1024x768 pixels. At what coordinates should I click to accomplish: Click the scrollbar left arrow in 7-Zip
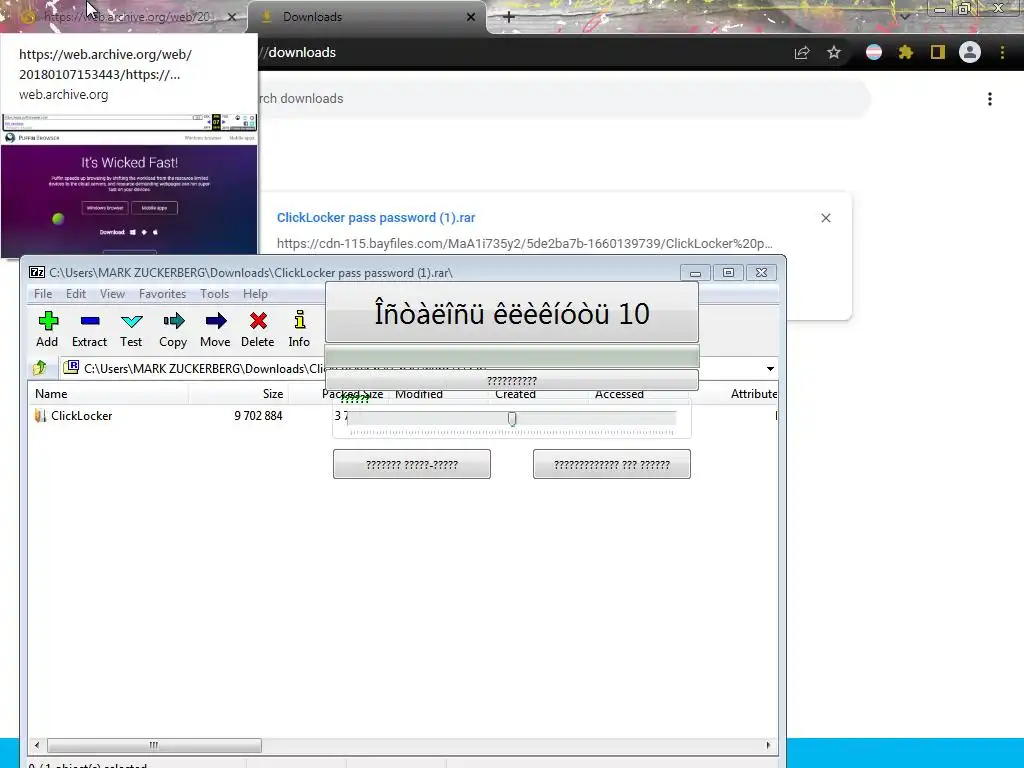tap(37, 745)
